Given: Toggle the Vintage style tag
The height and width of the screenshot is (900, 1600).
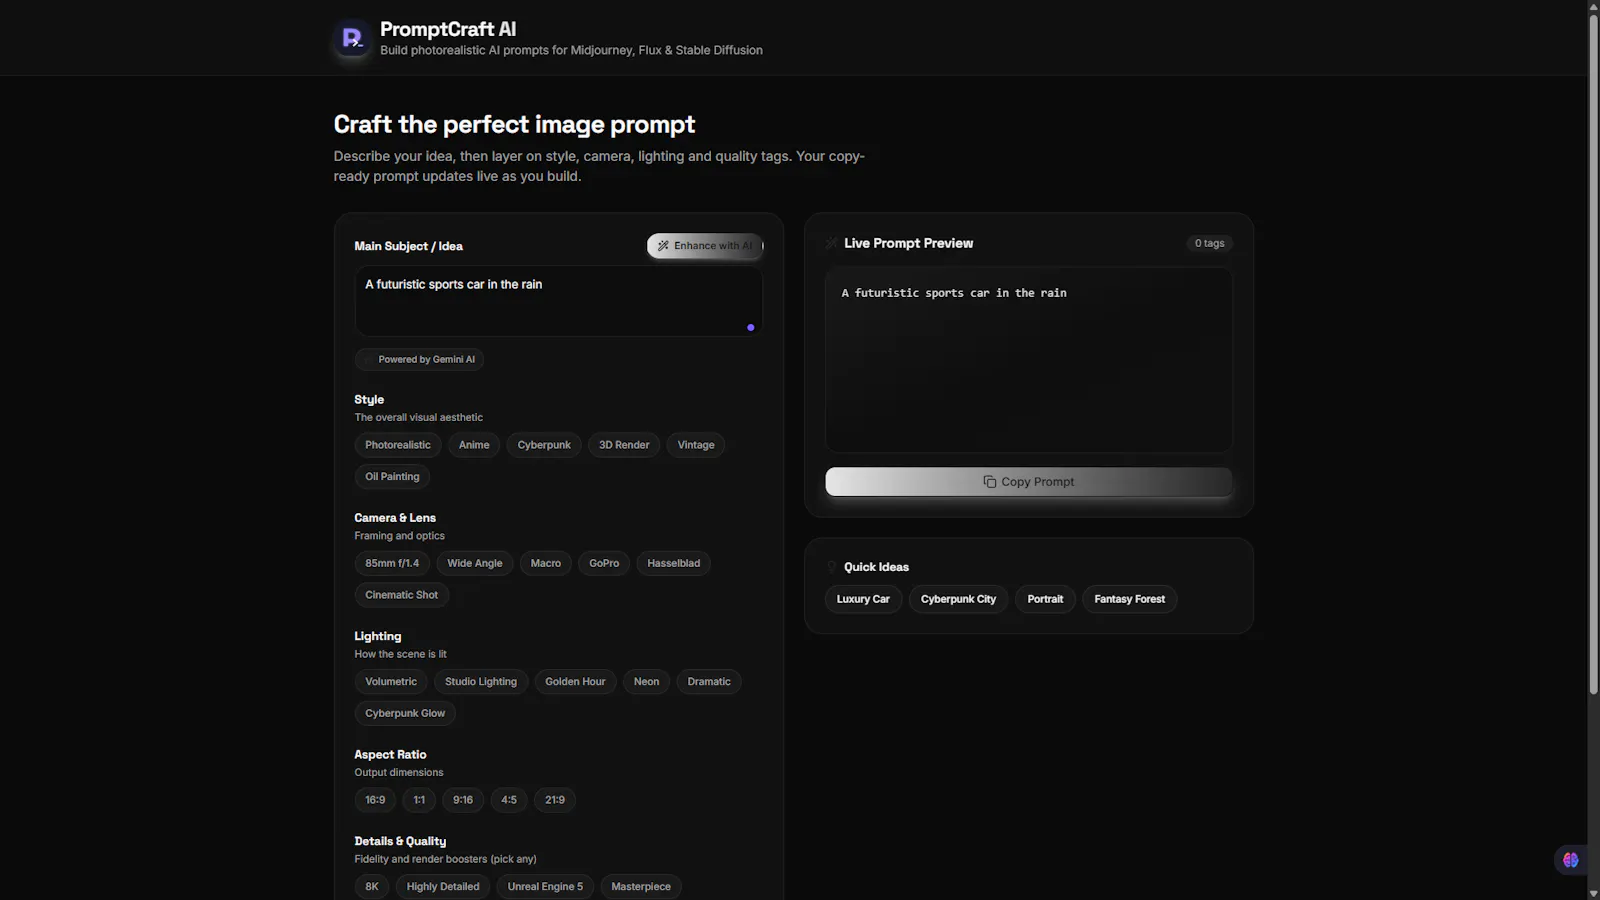Looking at the screenshot, I should (x=696, y=445).
